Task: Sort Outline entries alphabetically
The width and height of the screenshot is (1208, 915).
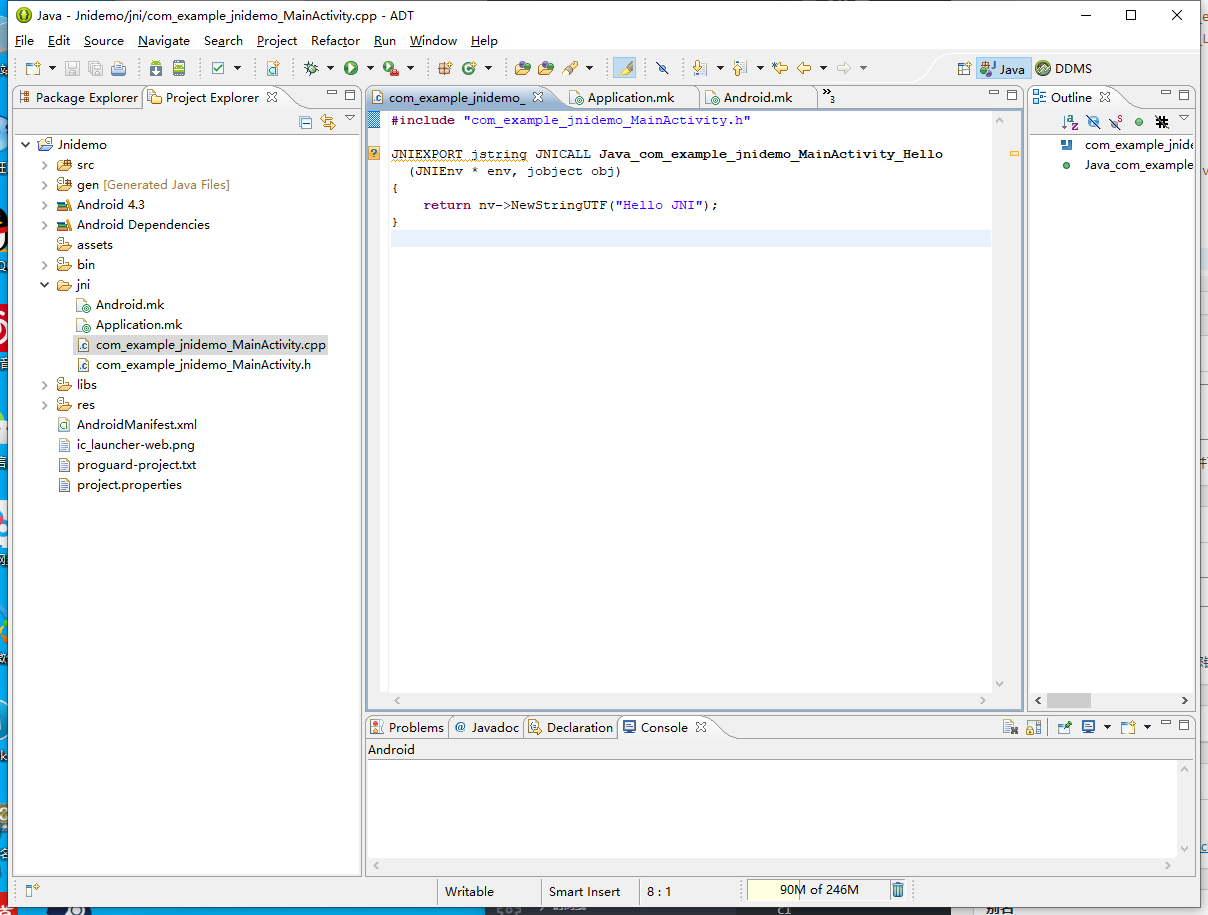Action: click(x=1070, y=122)
